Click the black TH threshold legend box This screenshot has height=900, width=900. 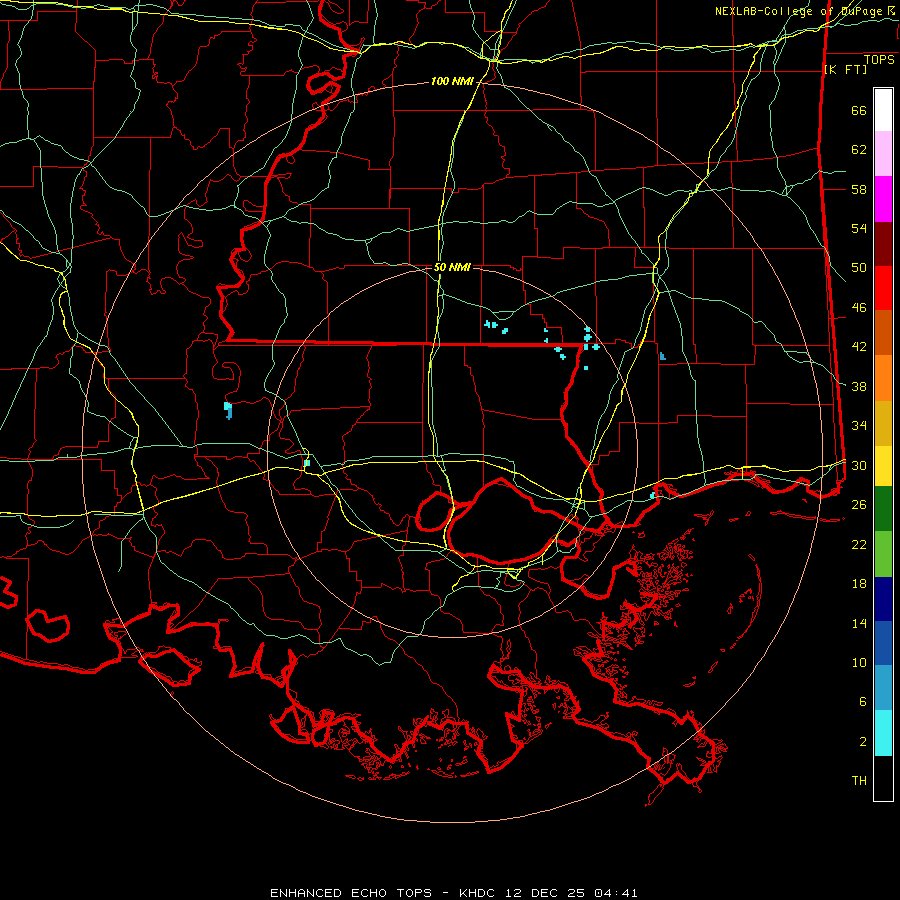883,778
